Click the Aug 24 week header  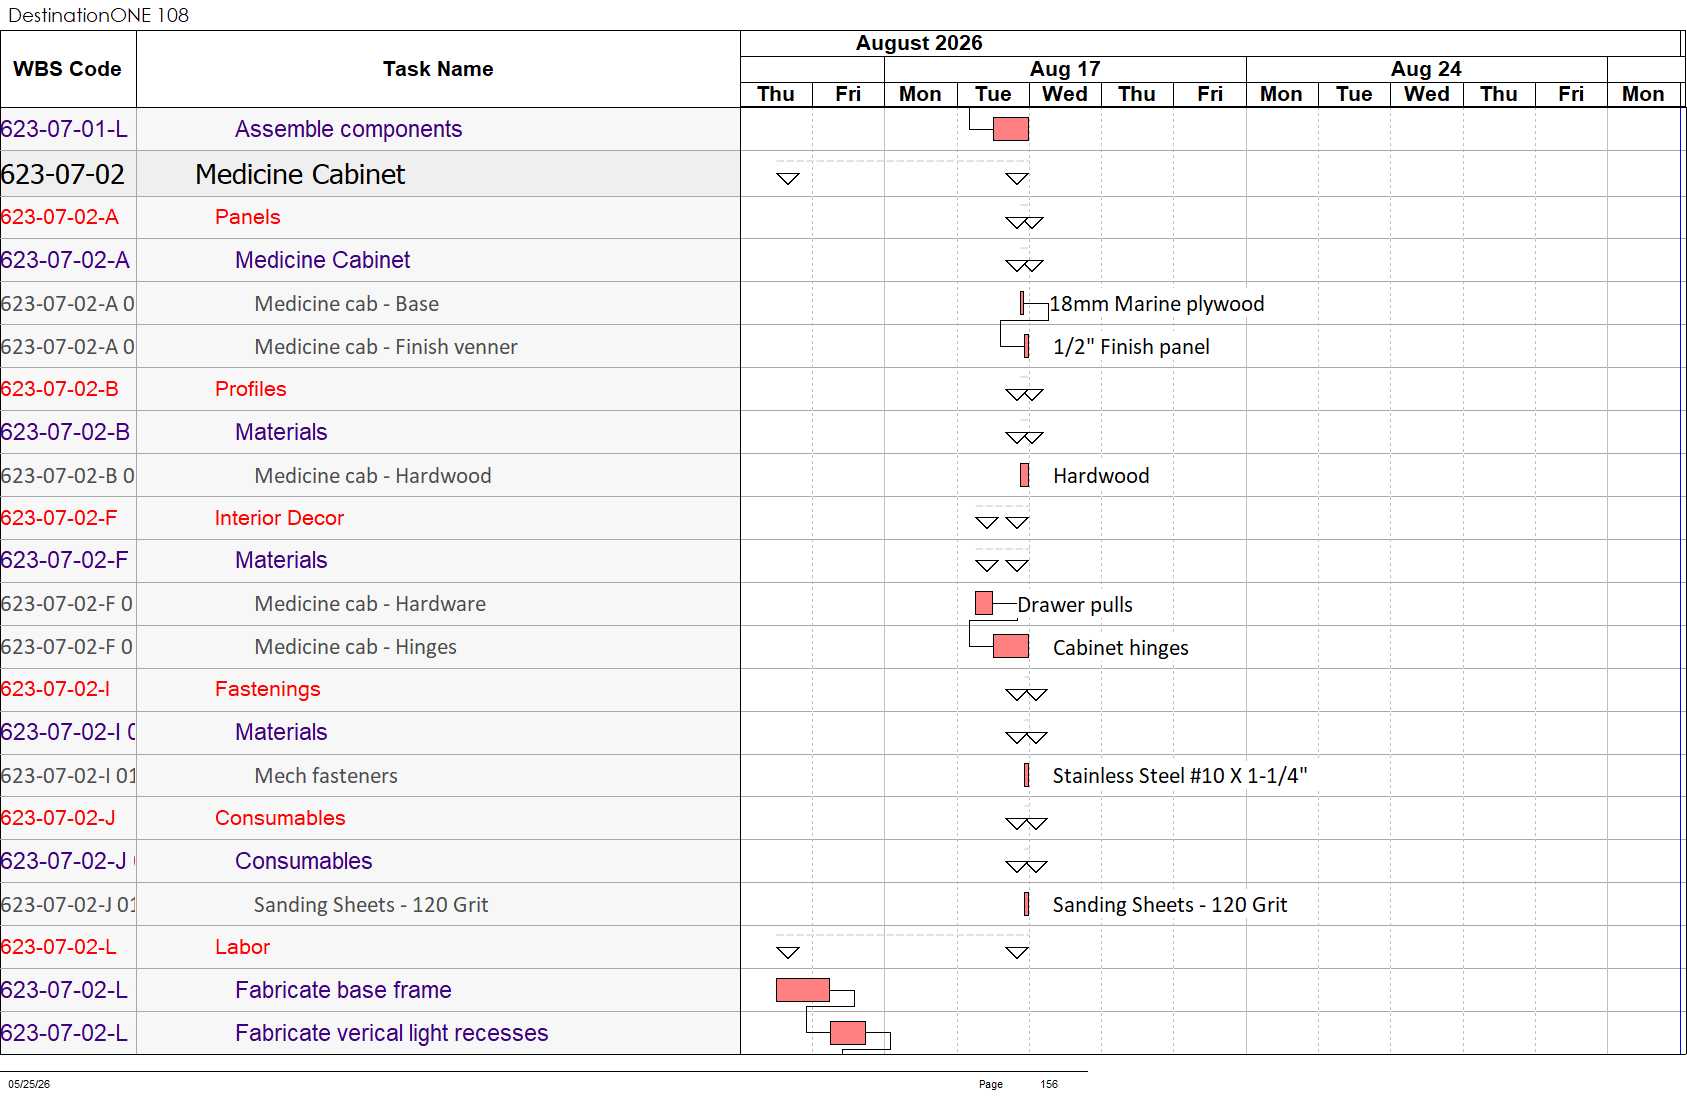coord(1426,69)
